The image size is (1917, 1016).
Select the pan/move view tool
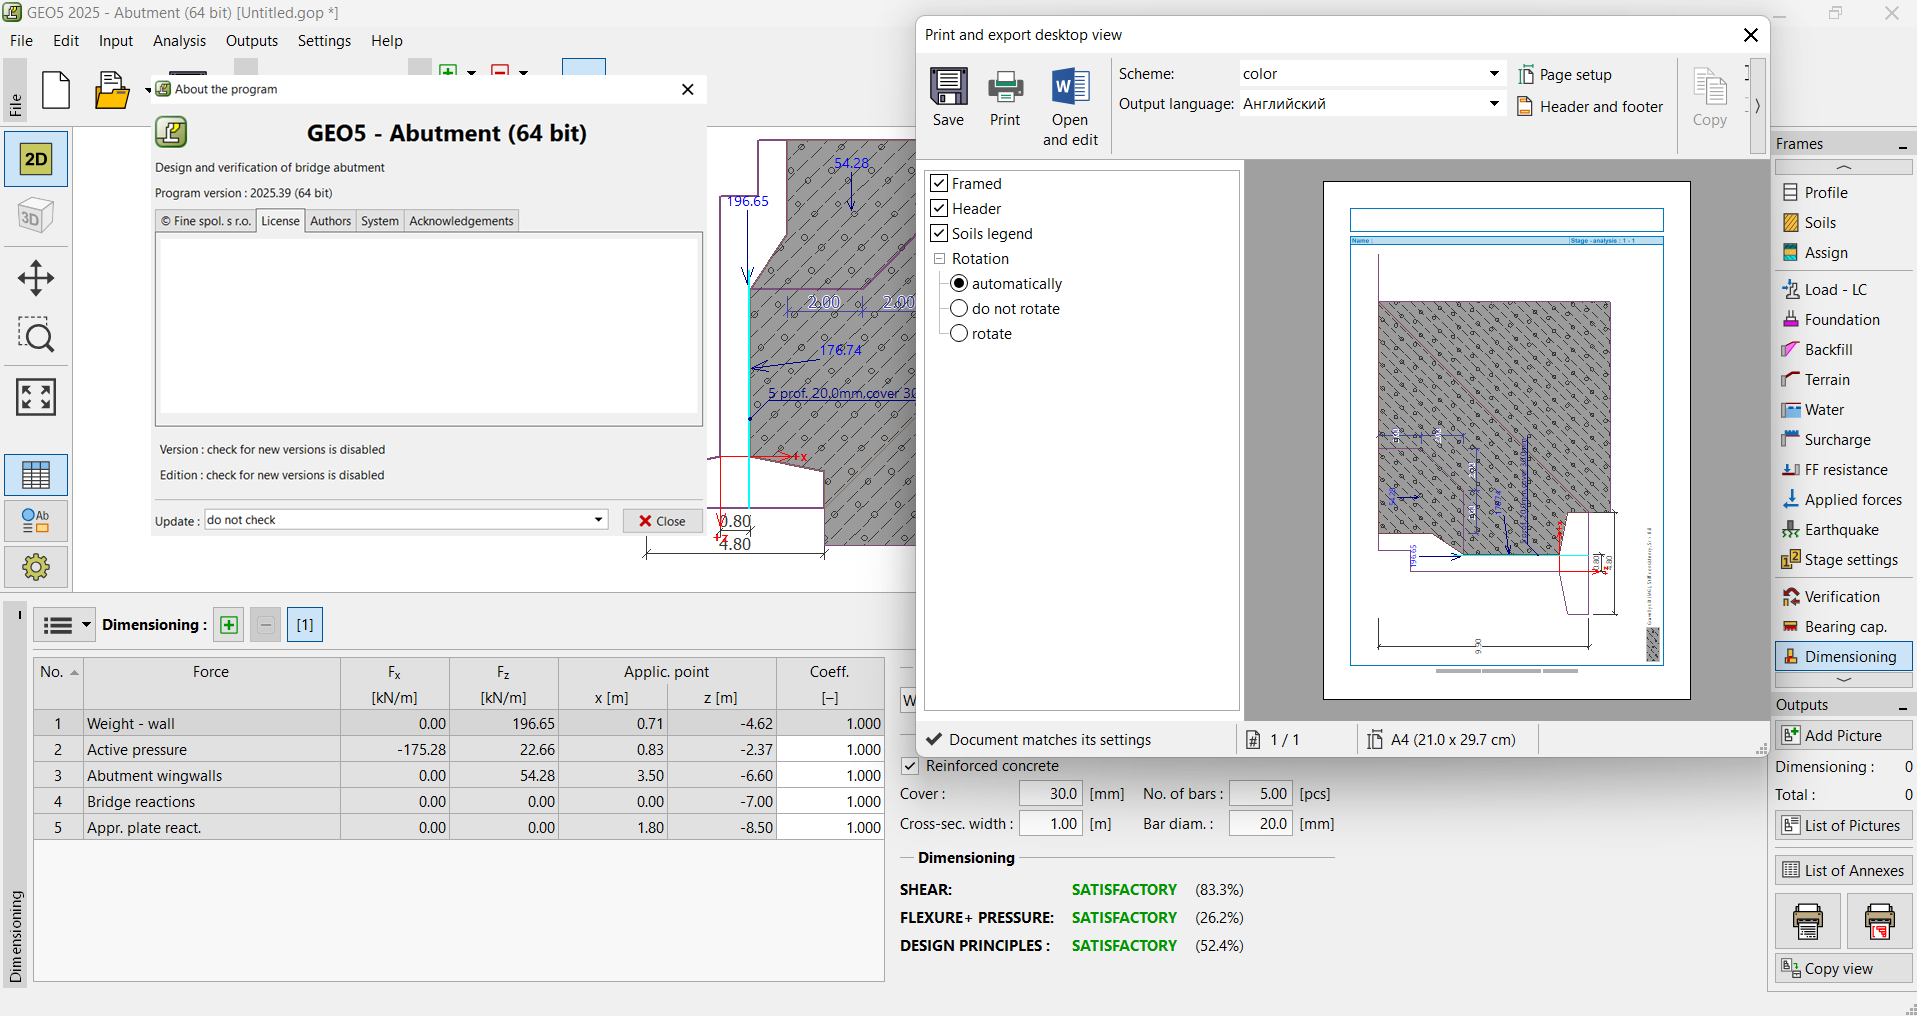[36, 278]
